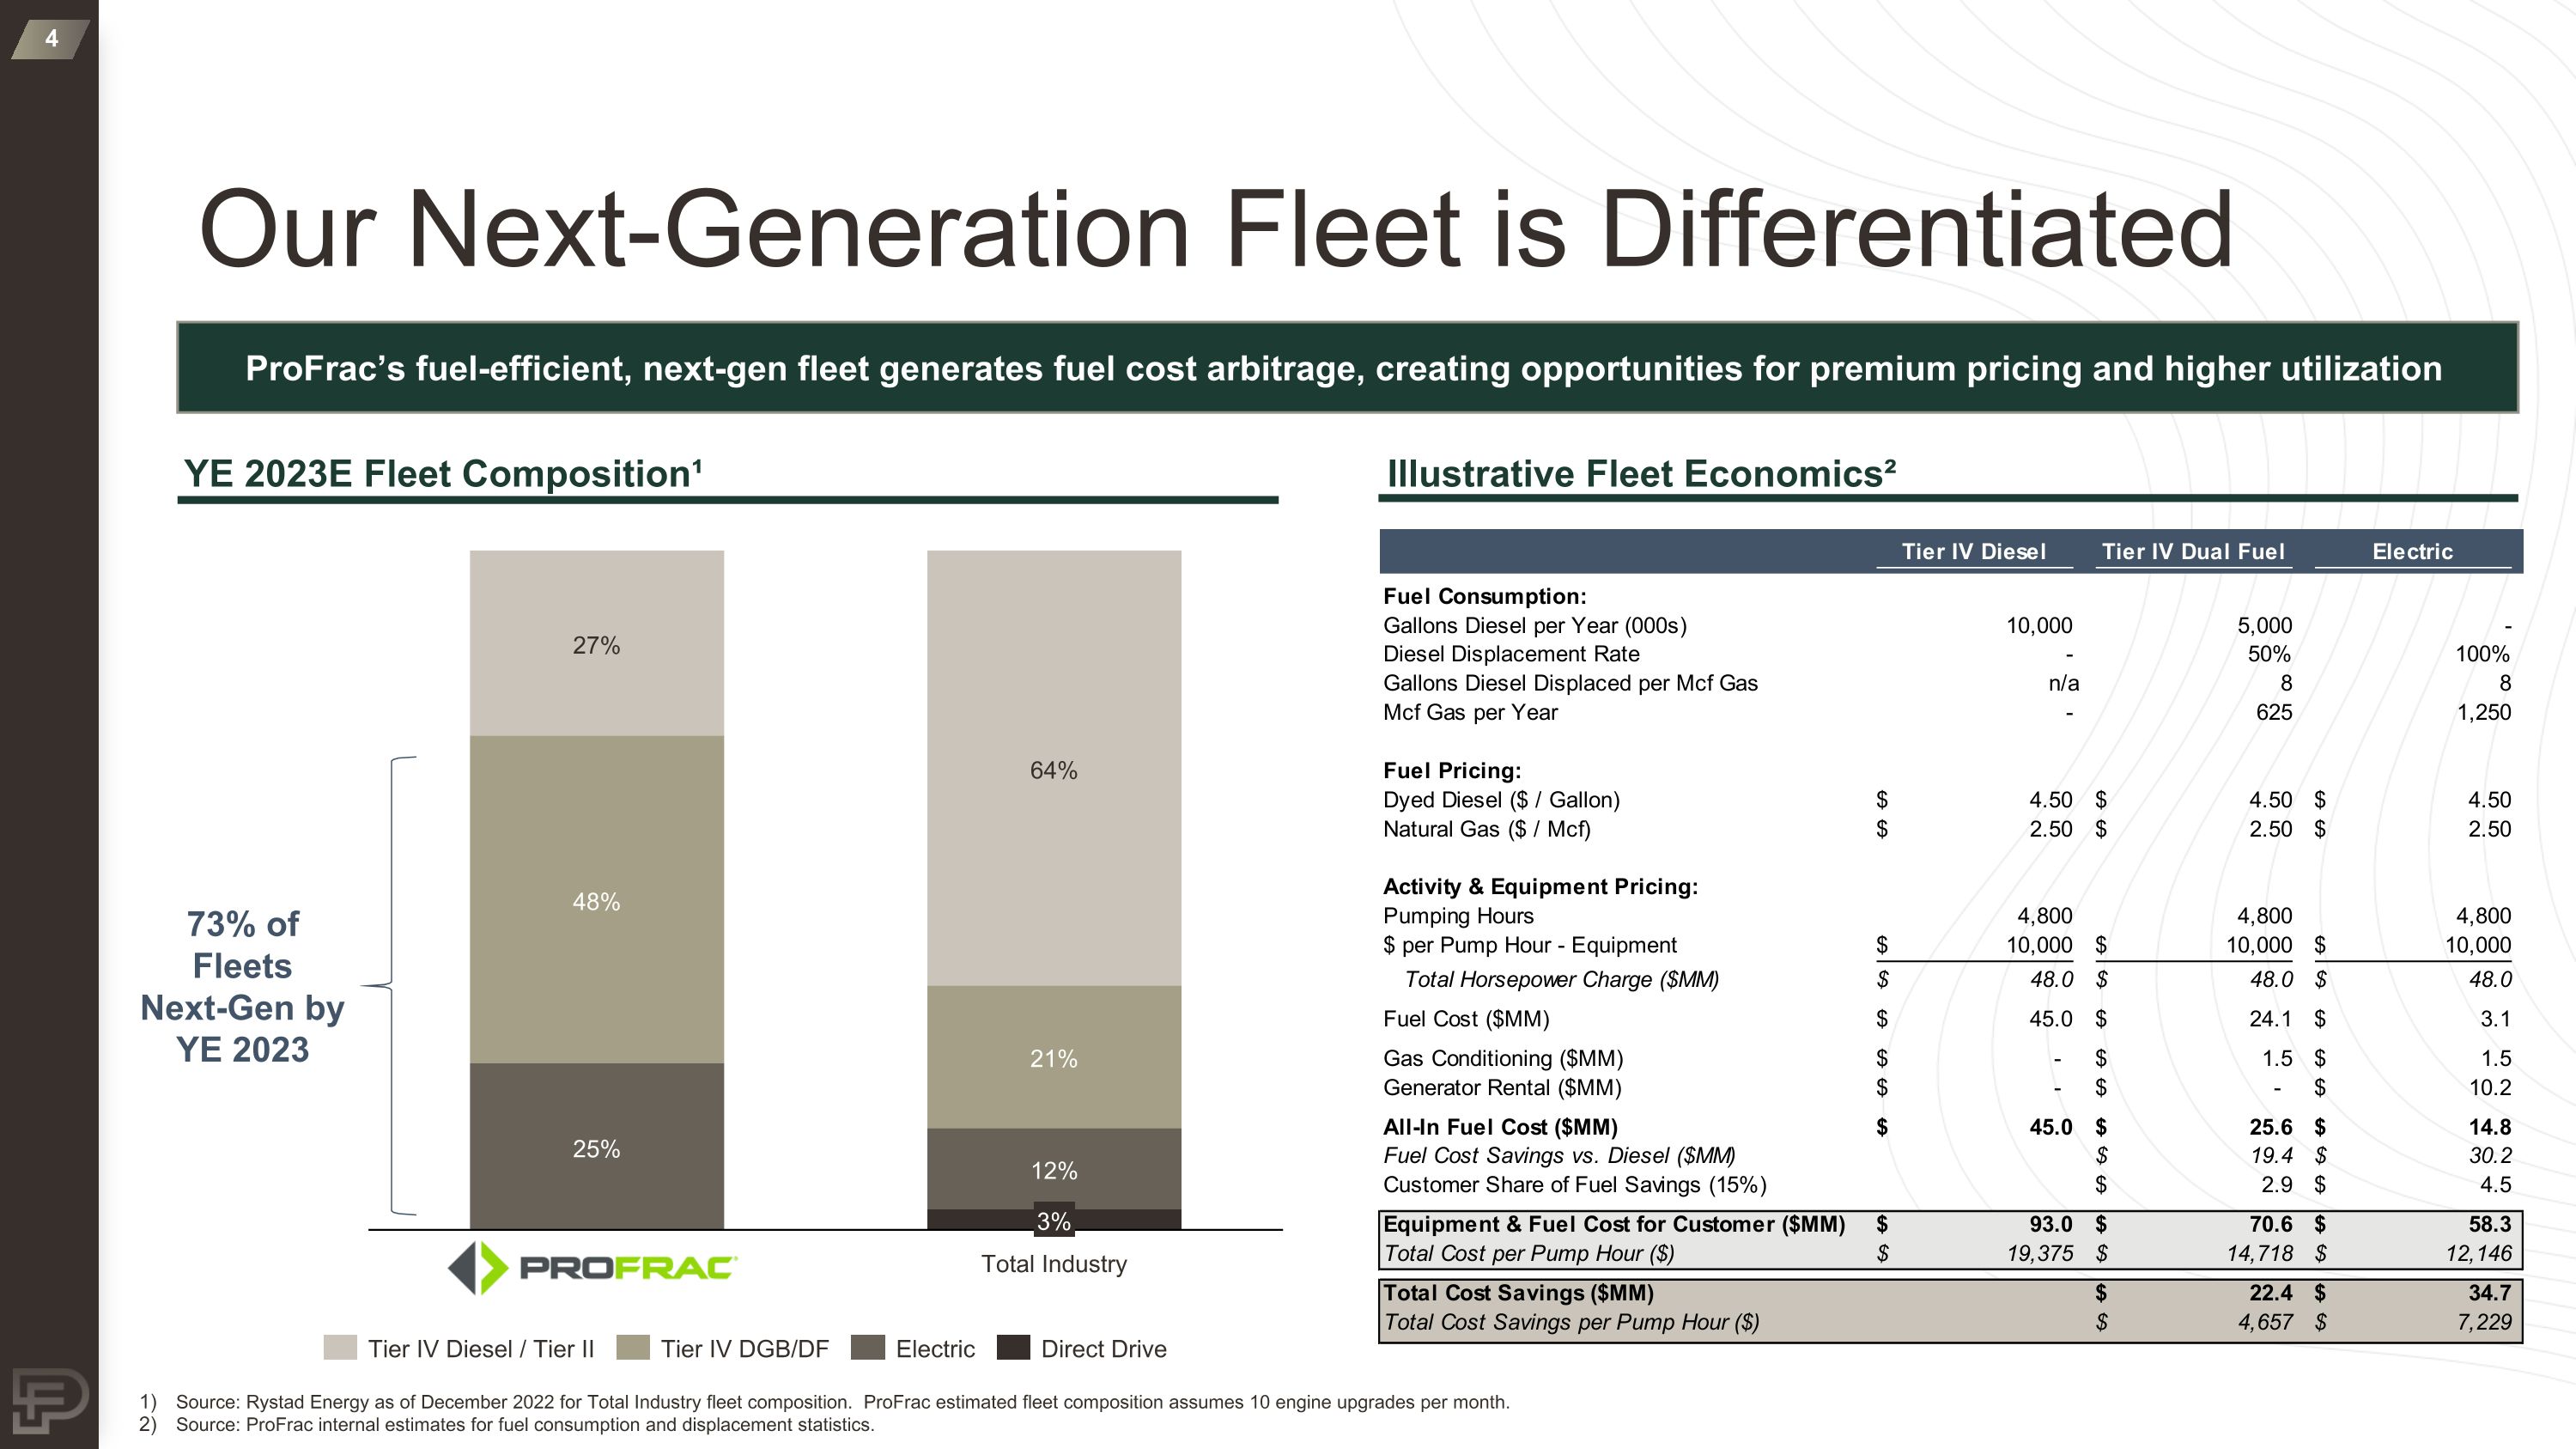The height and width of the screenshot is (1449, 2576).
Task: Click the slide number 4 badge
Action: (51, 39)
